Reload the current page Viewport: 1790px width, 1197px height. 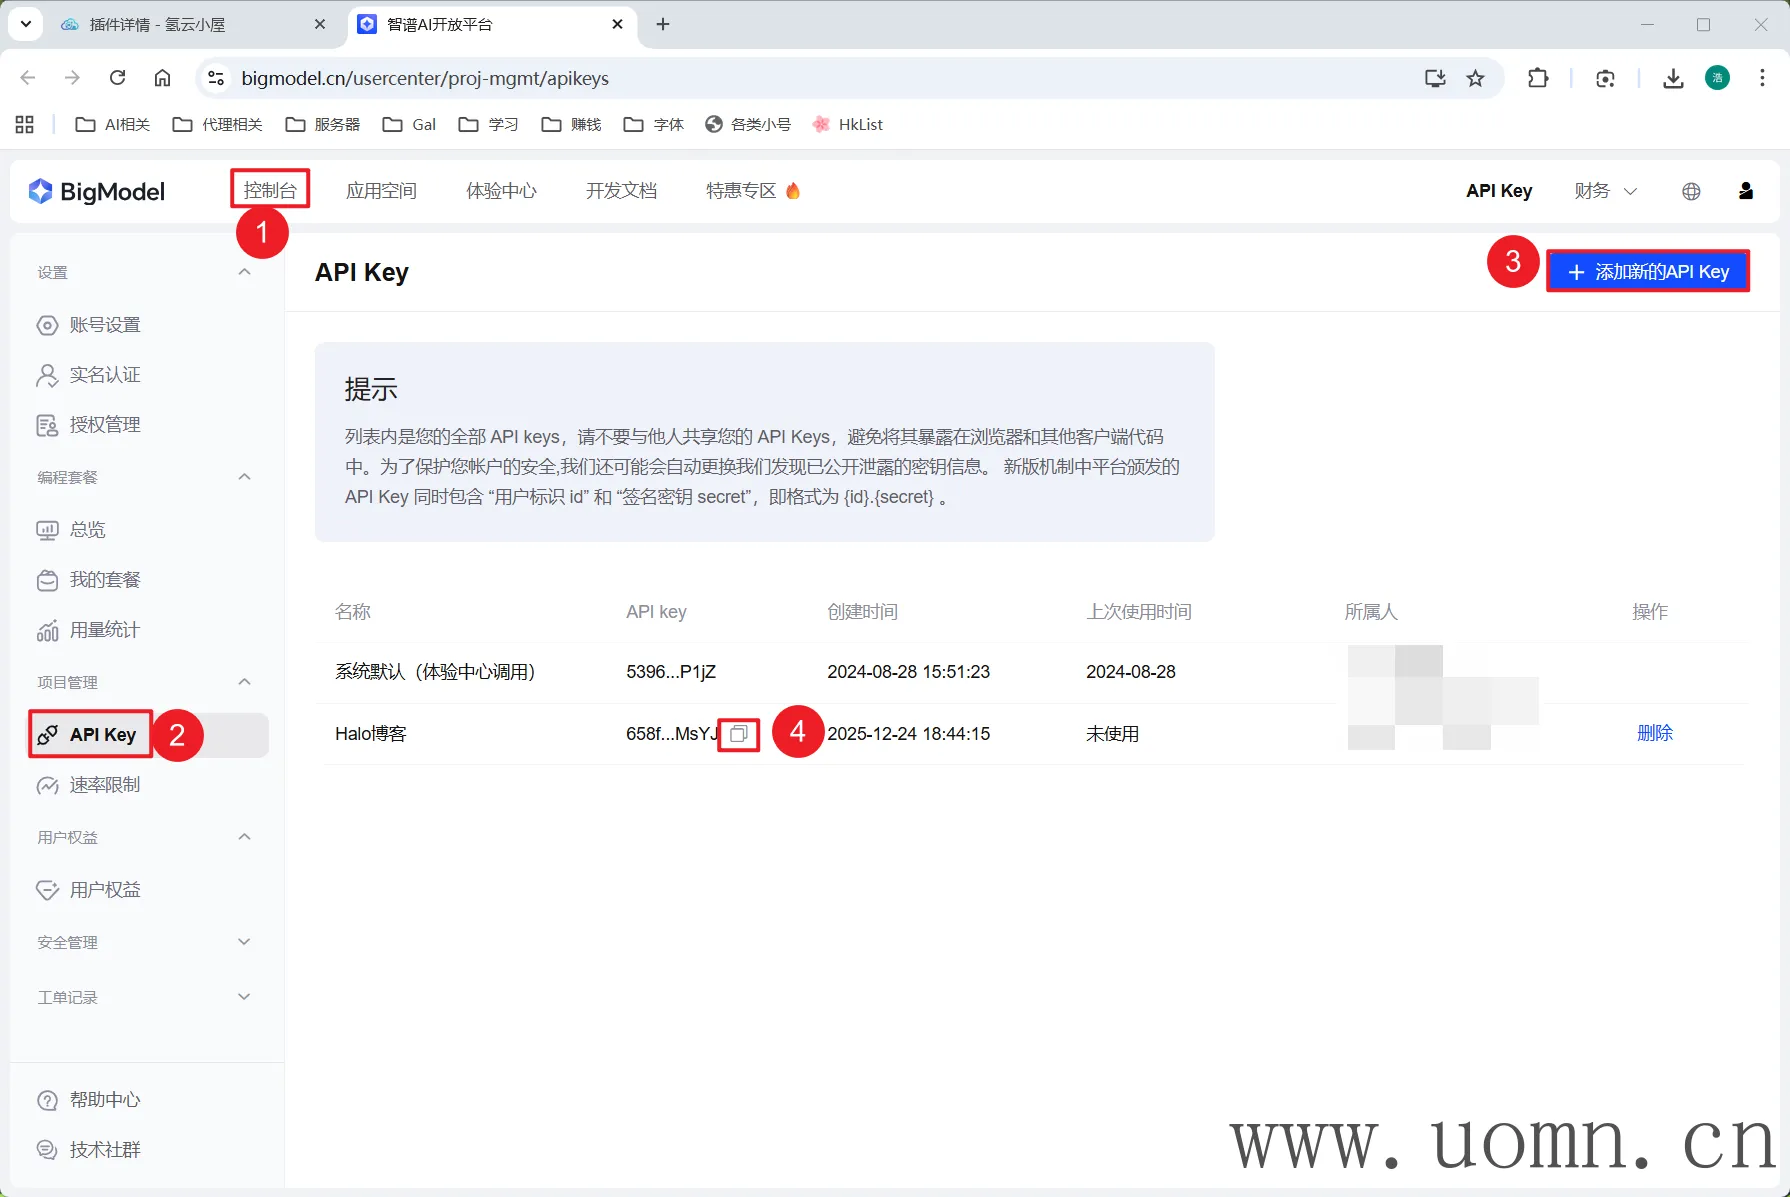117,78
